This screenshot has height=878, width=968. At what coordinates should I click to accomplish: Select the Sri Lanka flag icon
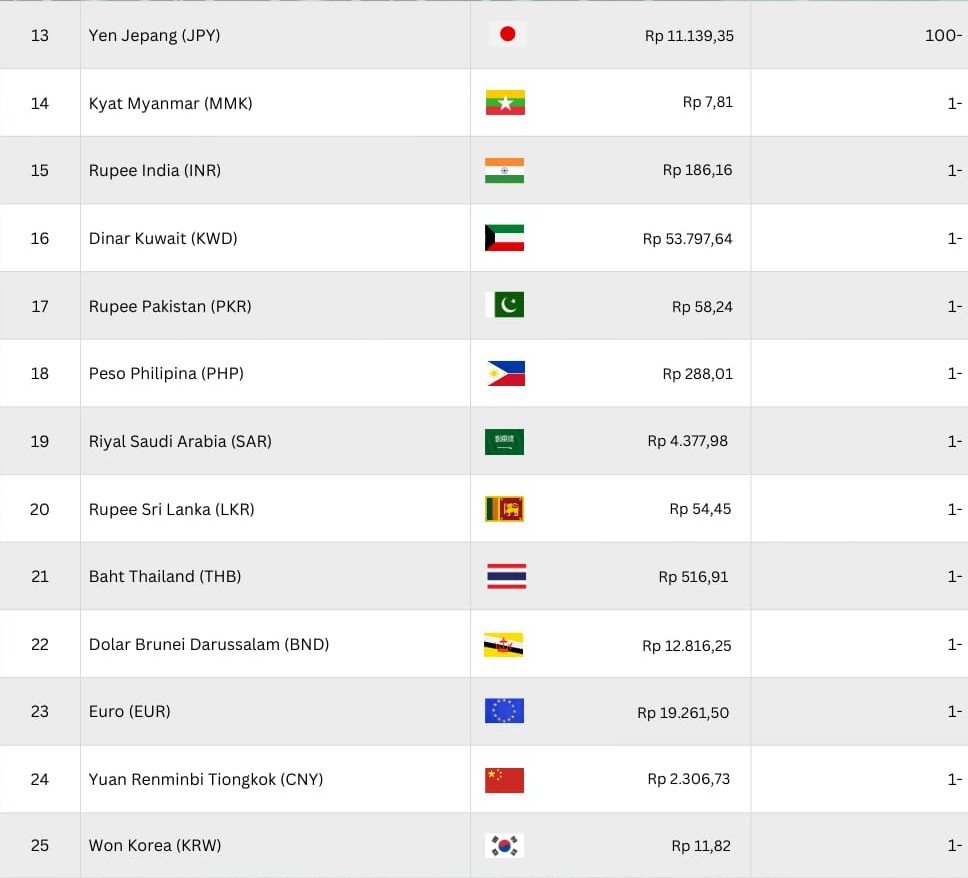[x=505, y=509]
